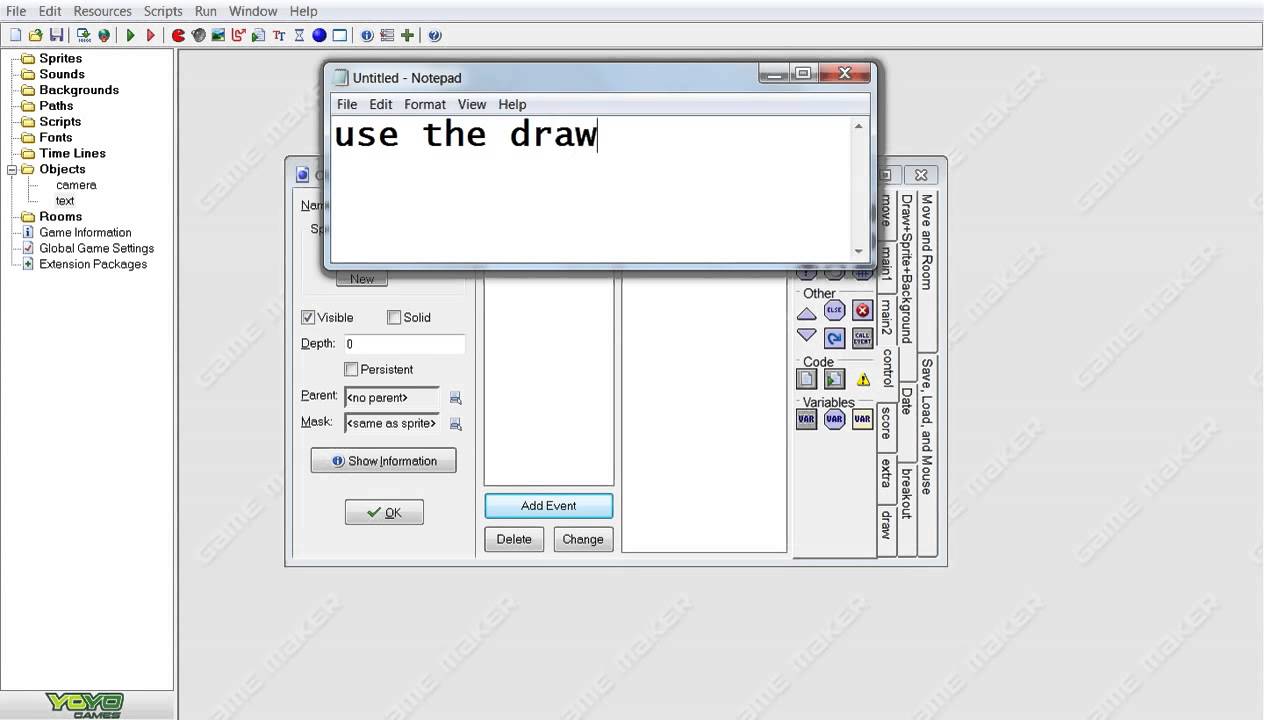Click the Delete event button
Screen dimensions: 1264x720
point(514,539)
